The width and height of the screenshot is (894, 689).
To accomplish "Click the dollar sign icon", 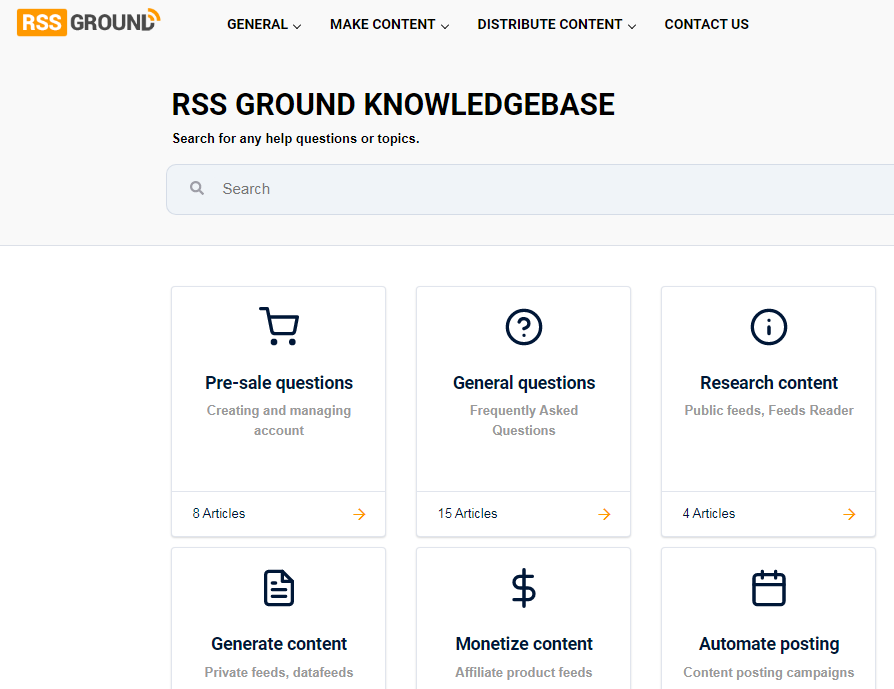I will tap(523, 588).
